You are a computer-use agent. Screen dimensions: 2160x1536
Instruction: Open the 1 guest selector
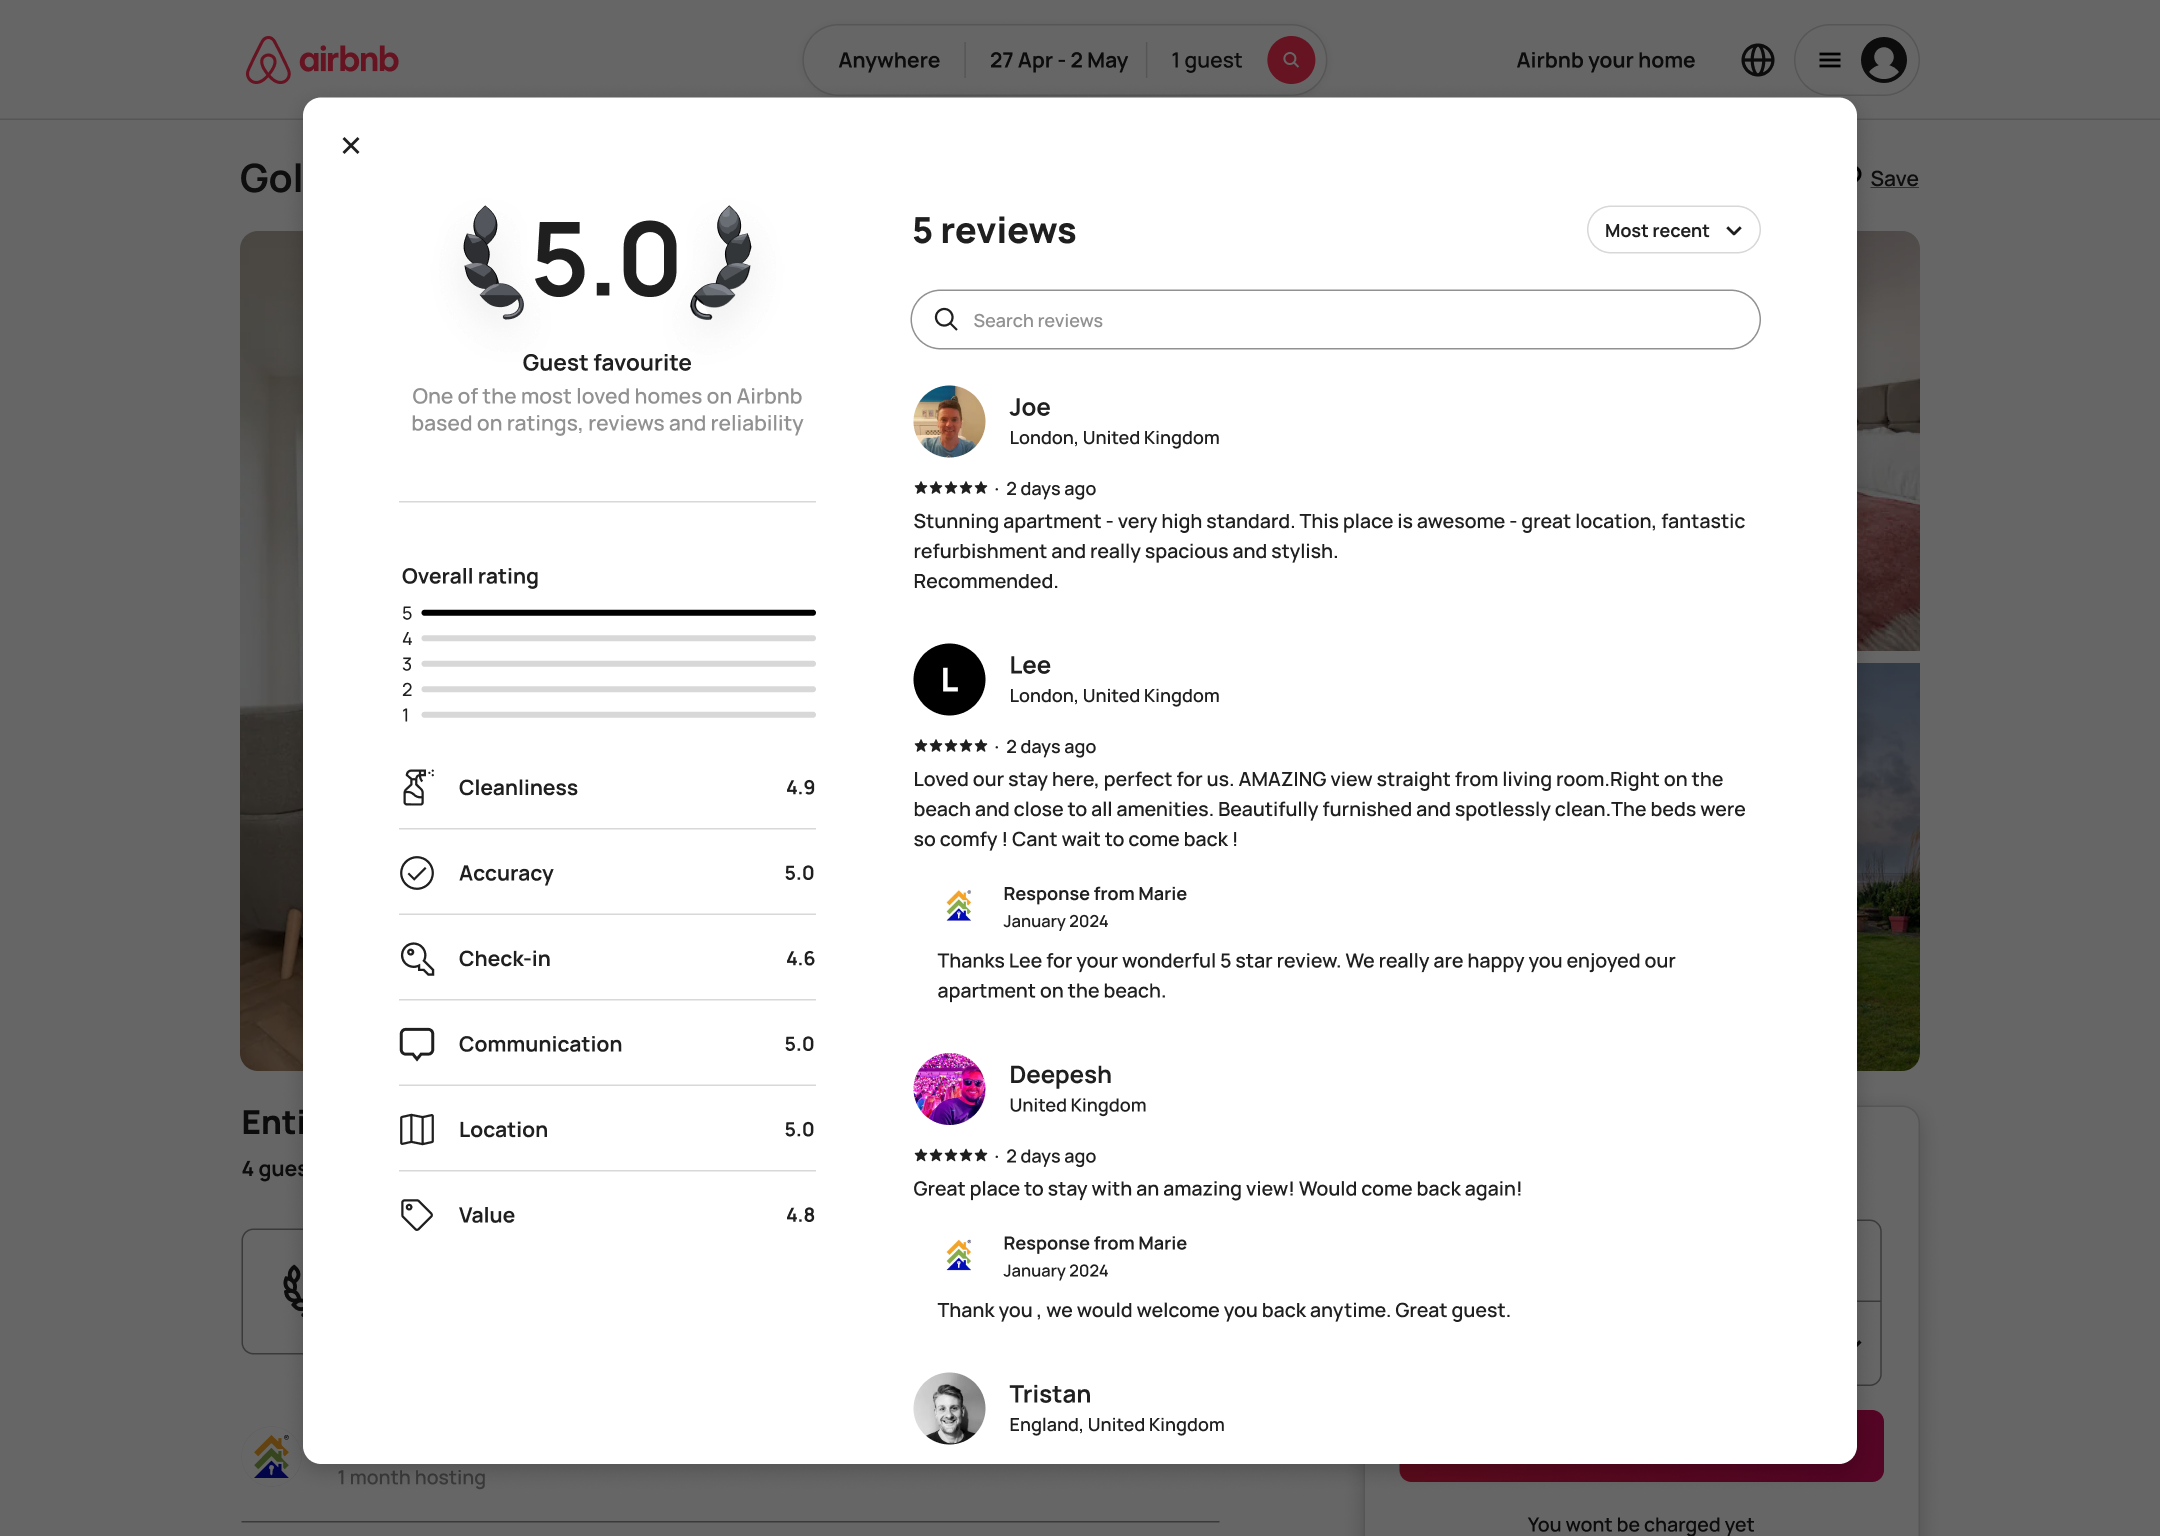coord(1206,60)
